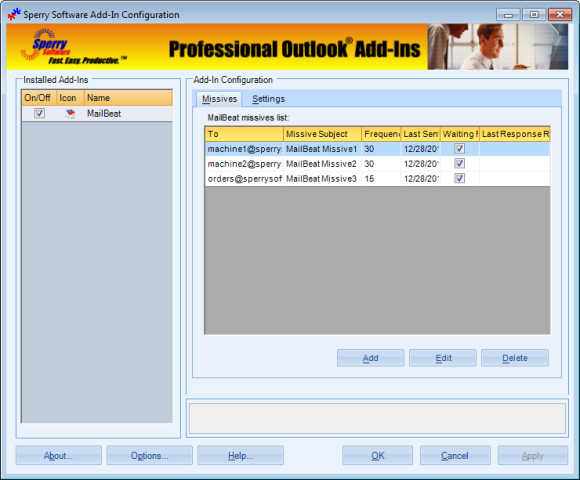Click the Add button
This screenshot has height=480, width=580.
coord(371,358)
